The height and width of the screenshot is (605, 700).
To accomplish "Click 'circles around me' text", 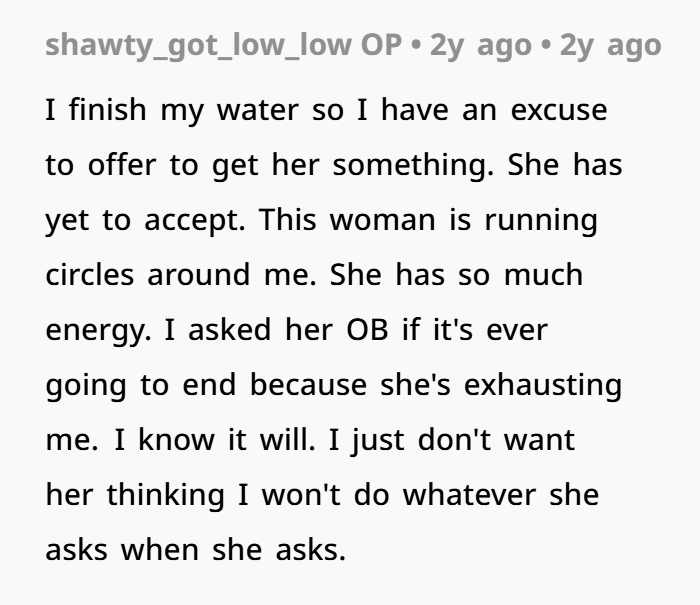I will coord(181,275).
